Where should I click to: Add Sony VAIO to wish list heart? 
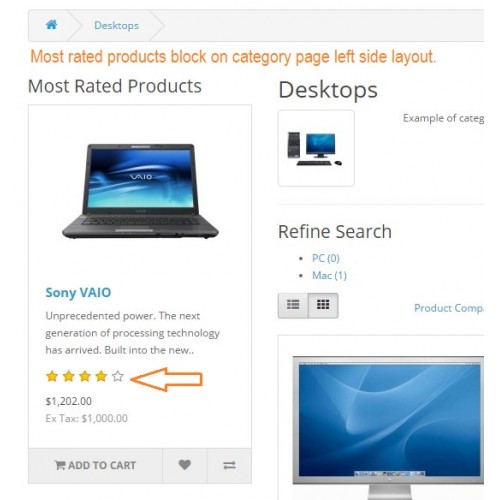(x=185, y=465)
